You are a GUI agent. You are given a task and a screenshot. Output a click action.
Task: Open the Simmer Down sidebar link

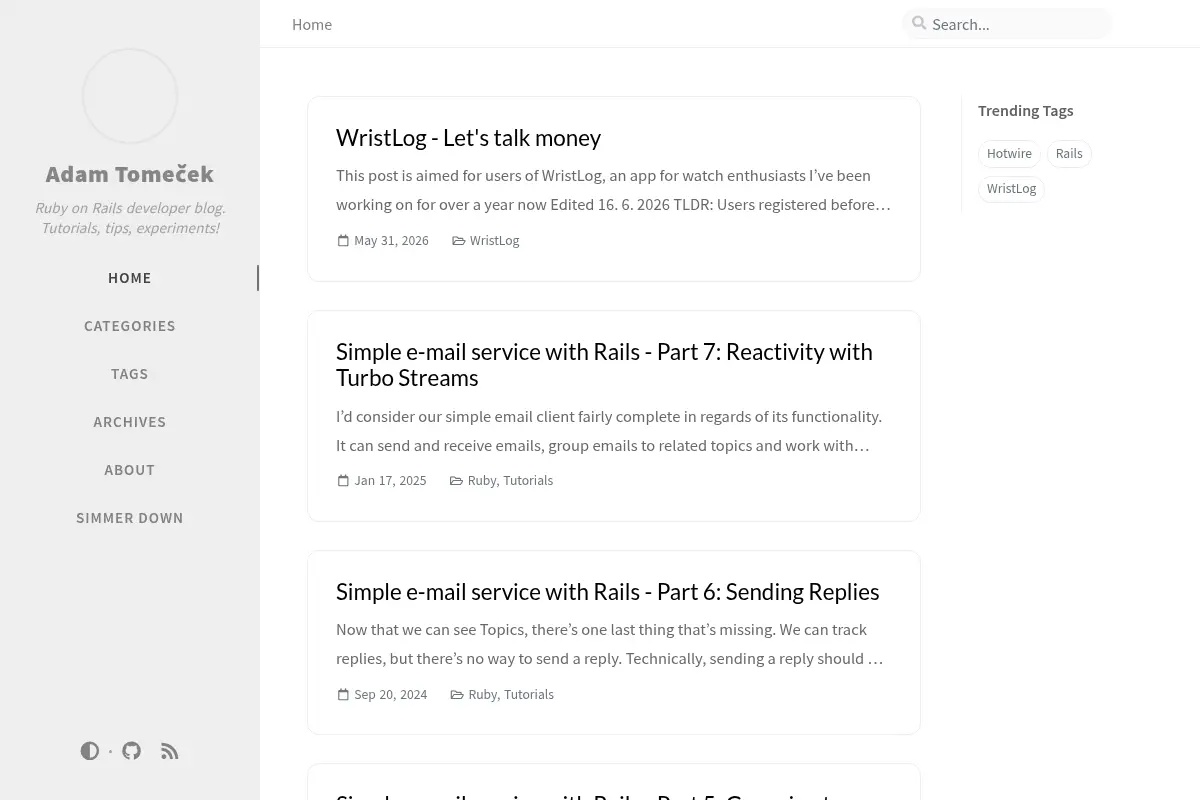coord(130,518)
